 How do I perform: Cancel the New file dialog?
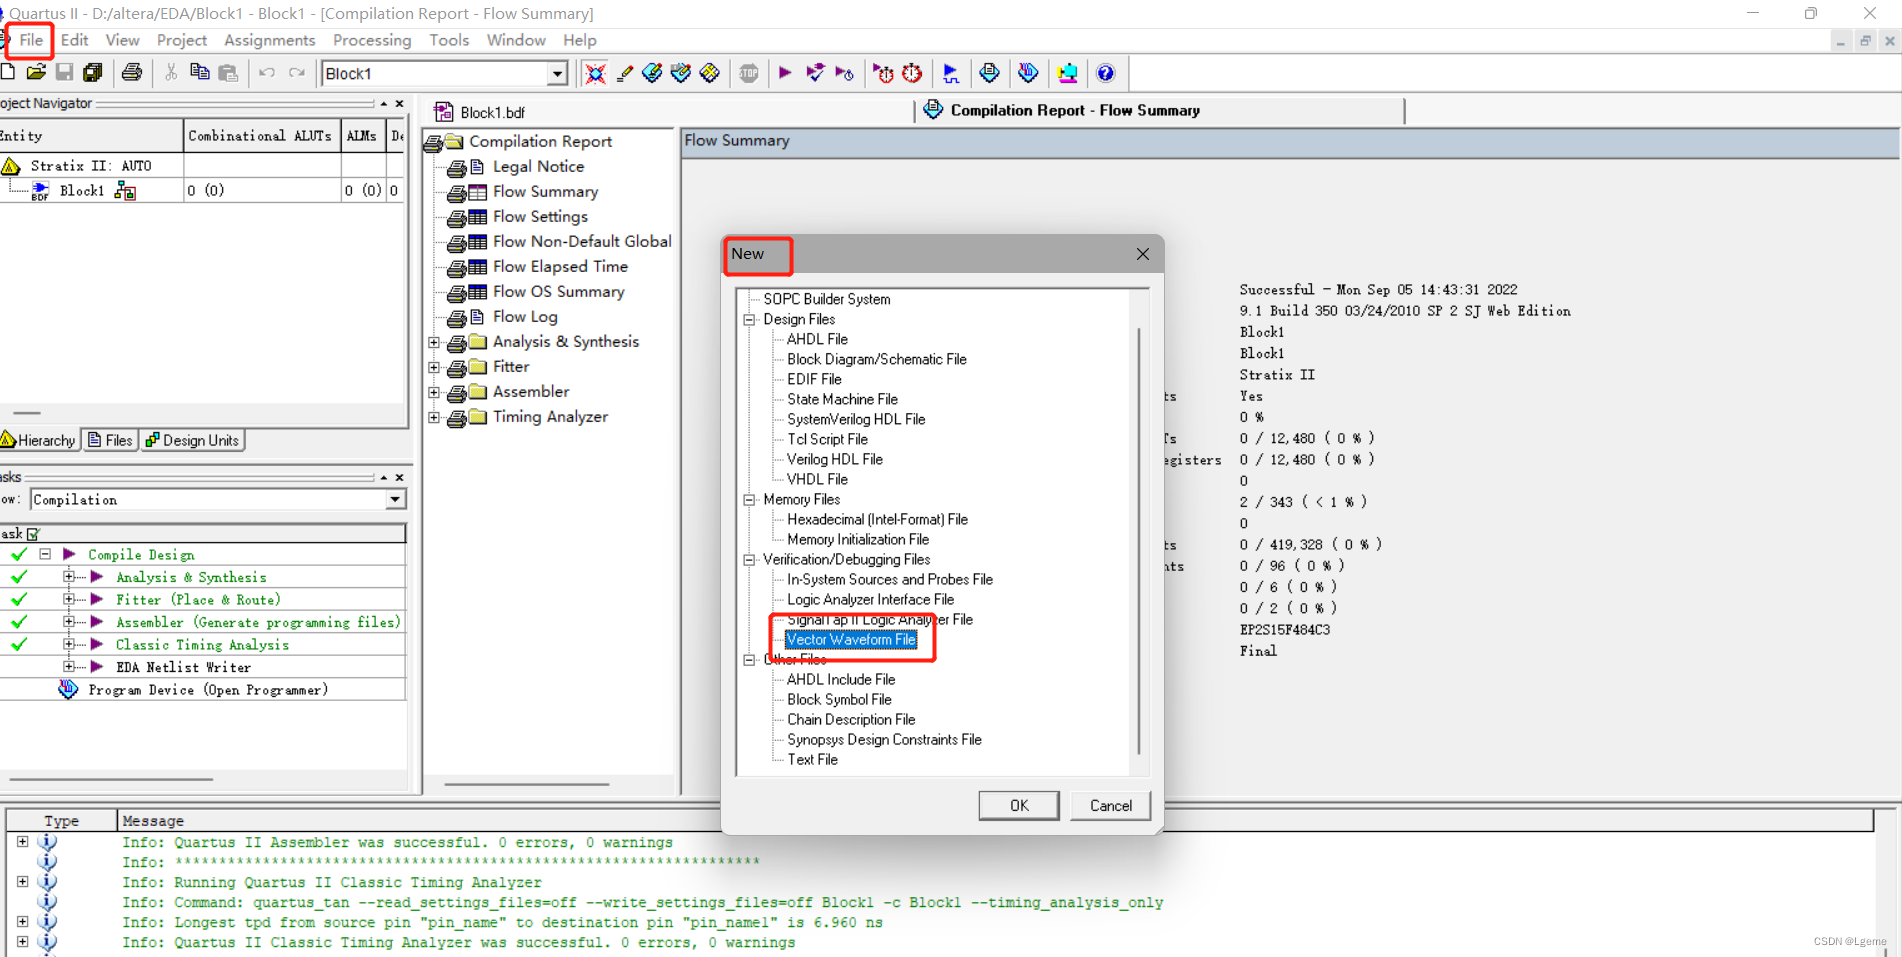[1110, 805]
